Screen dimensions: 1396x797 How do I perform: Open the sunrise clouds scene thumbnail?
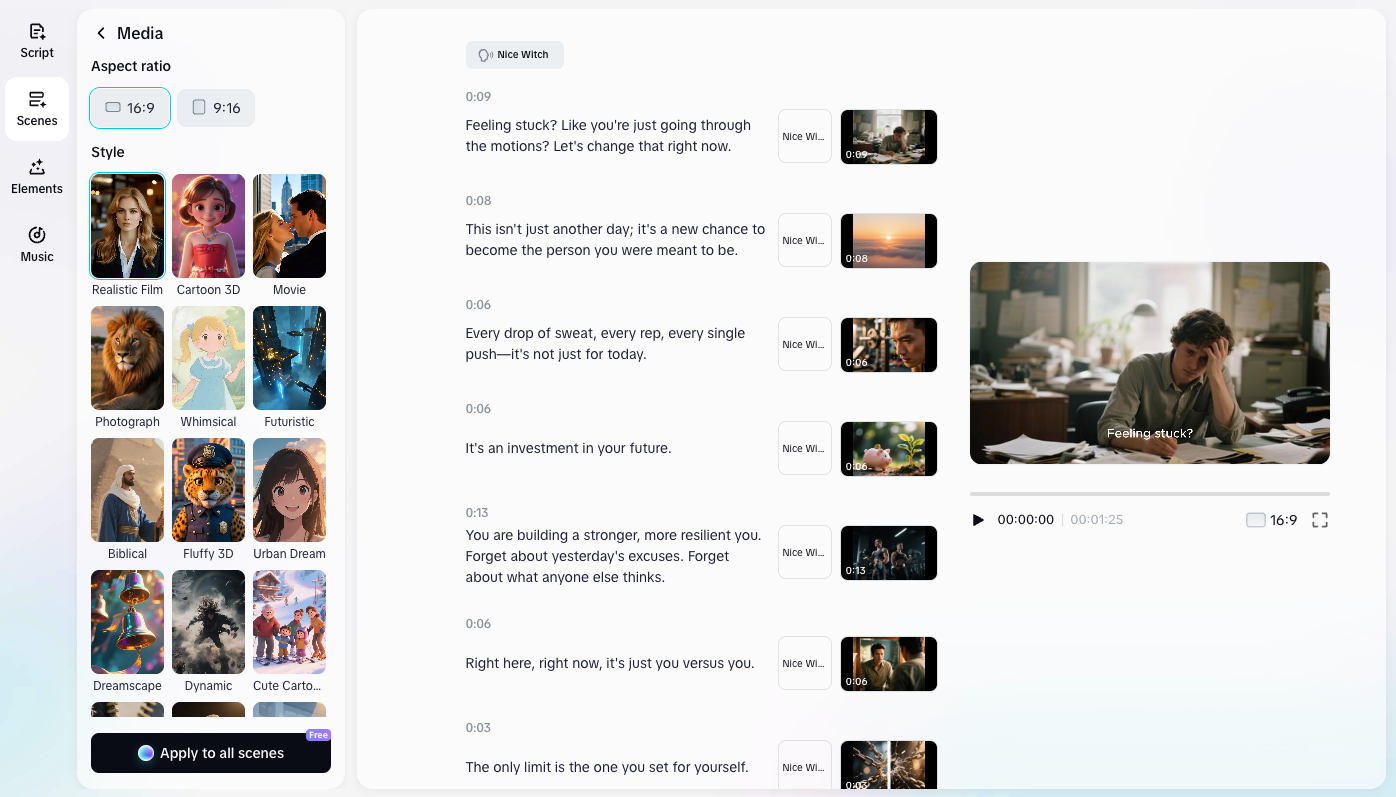tap(889, 241)
